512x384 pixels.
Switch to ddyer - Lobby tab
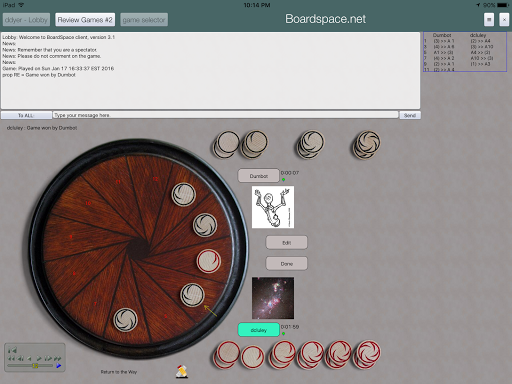point(26,20)
